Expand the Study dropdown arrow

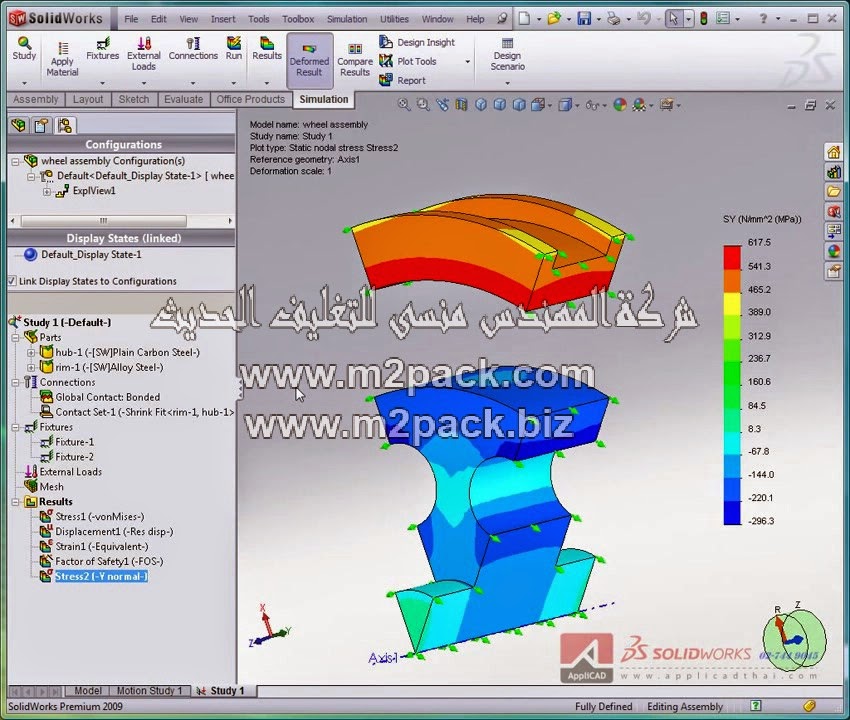(x=24, y=83)
